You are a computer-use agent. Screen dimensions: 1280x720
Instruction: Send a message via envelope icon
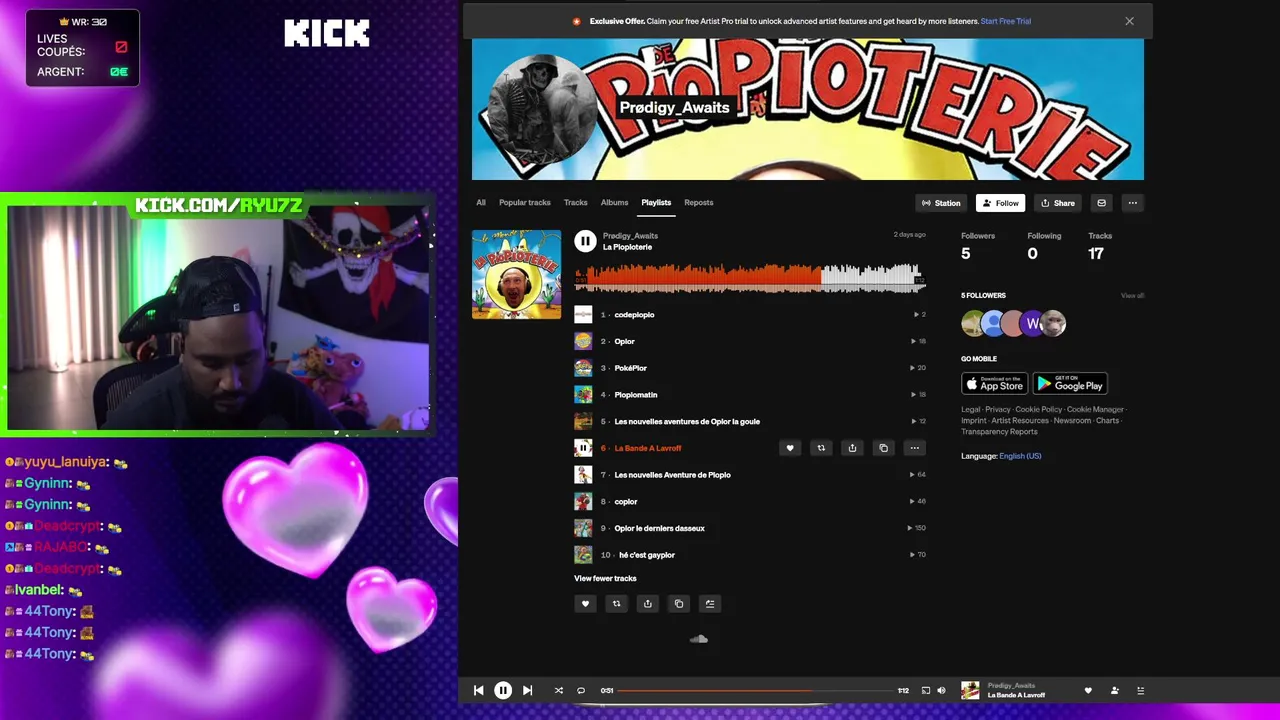tap(1101, 203)
